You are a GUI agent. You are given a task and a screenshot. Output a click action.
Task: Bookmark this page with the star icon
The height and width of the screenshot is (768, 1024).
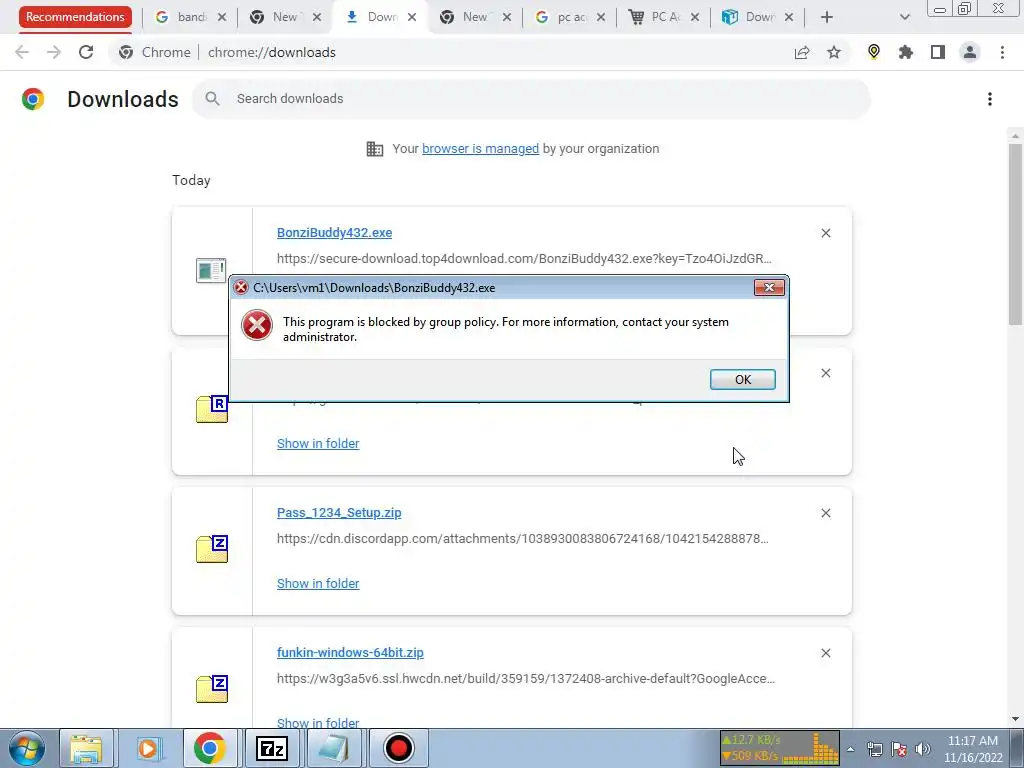tap(834, 52)
